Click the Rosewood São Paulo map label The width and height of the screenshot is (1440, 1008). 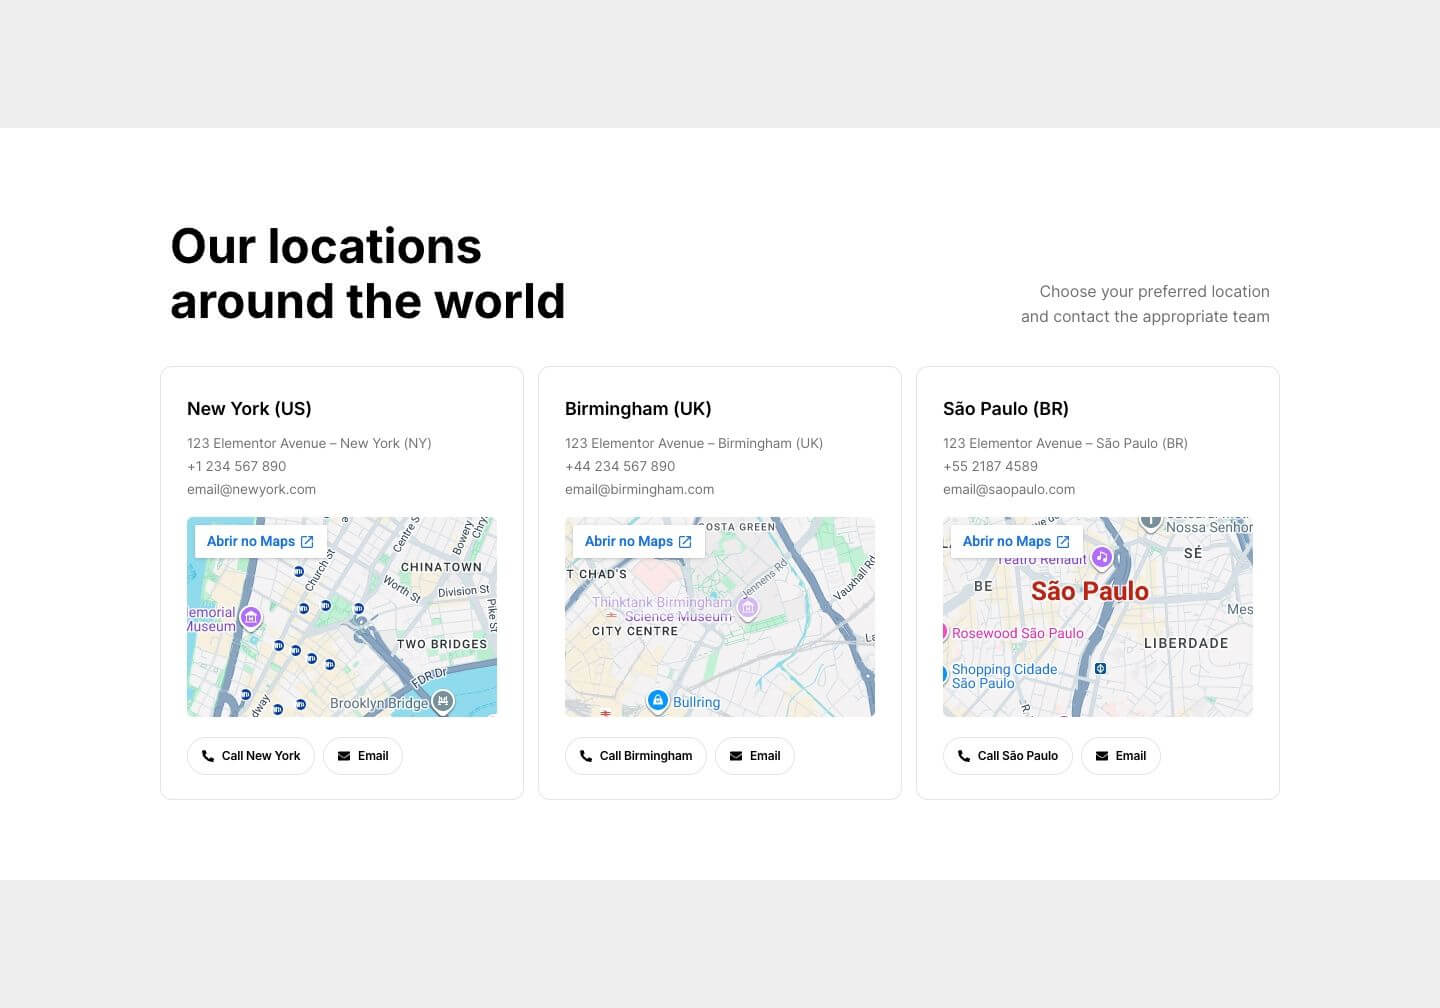(1018, 633)
